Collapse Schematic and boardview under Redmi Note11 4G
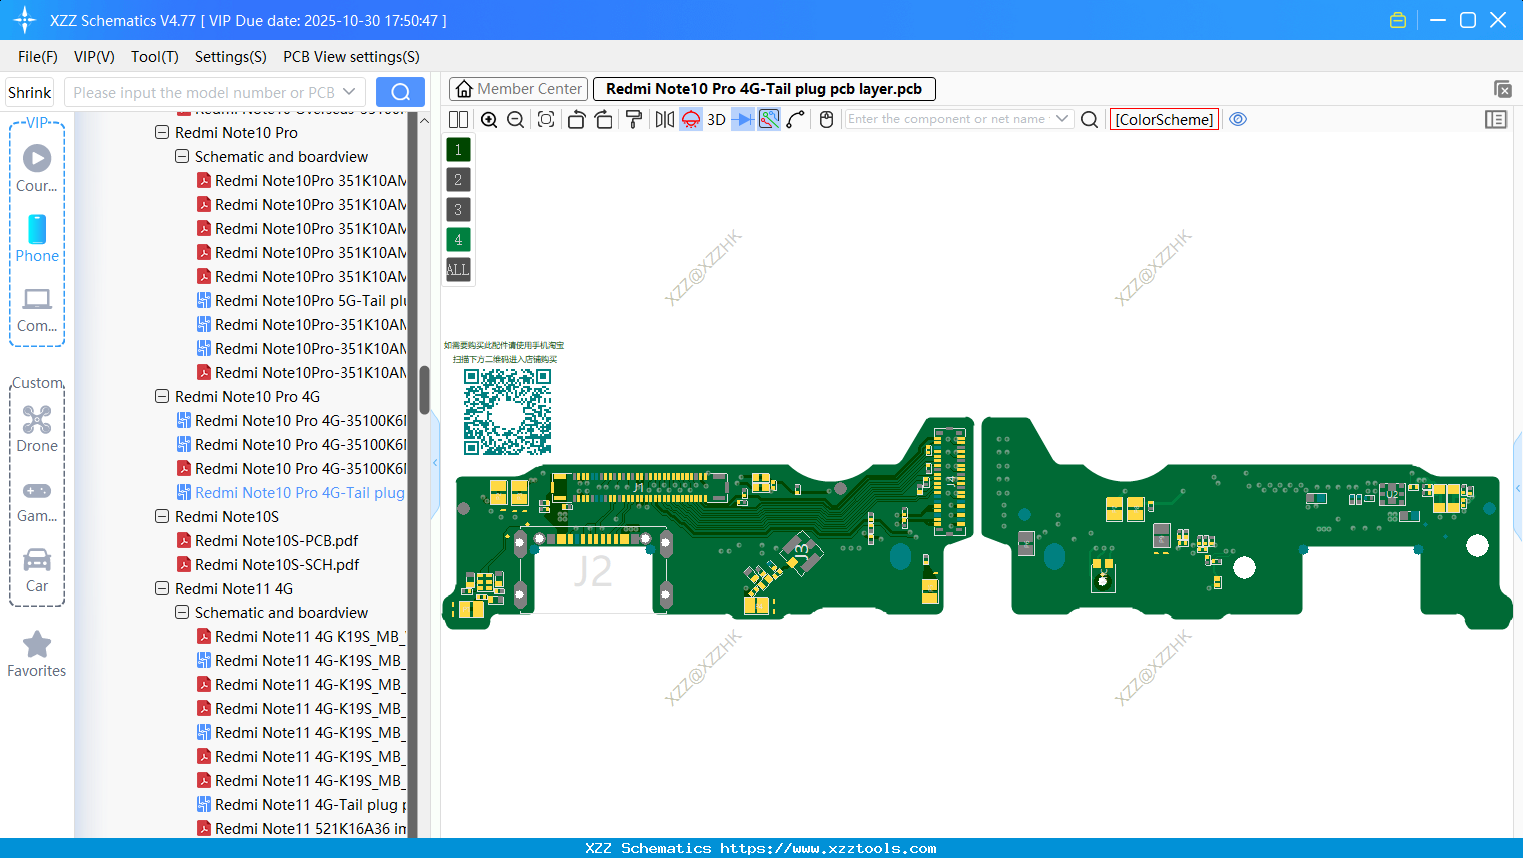 [x=182, y=612]
